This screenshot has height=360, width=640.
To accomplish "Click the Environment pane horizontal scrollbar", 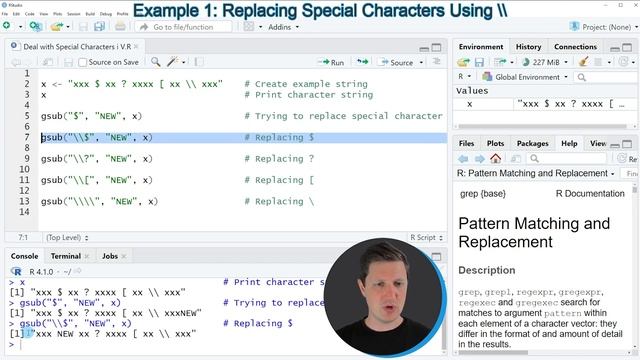I will 541,127.
